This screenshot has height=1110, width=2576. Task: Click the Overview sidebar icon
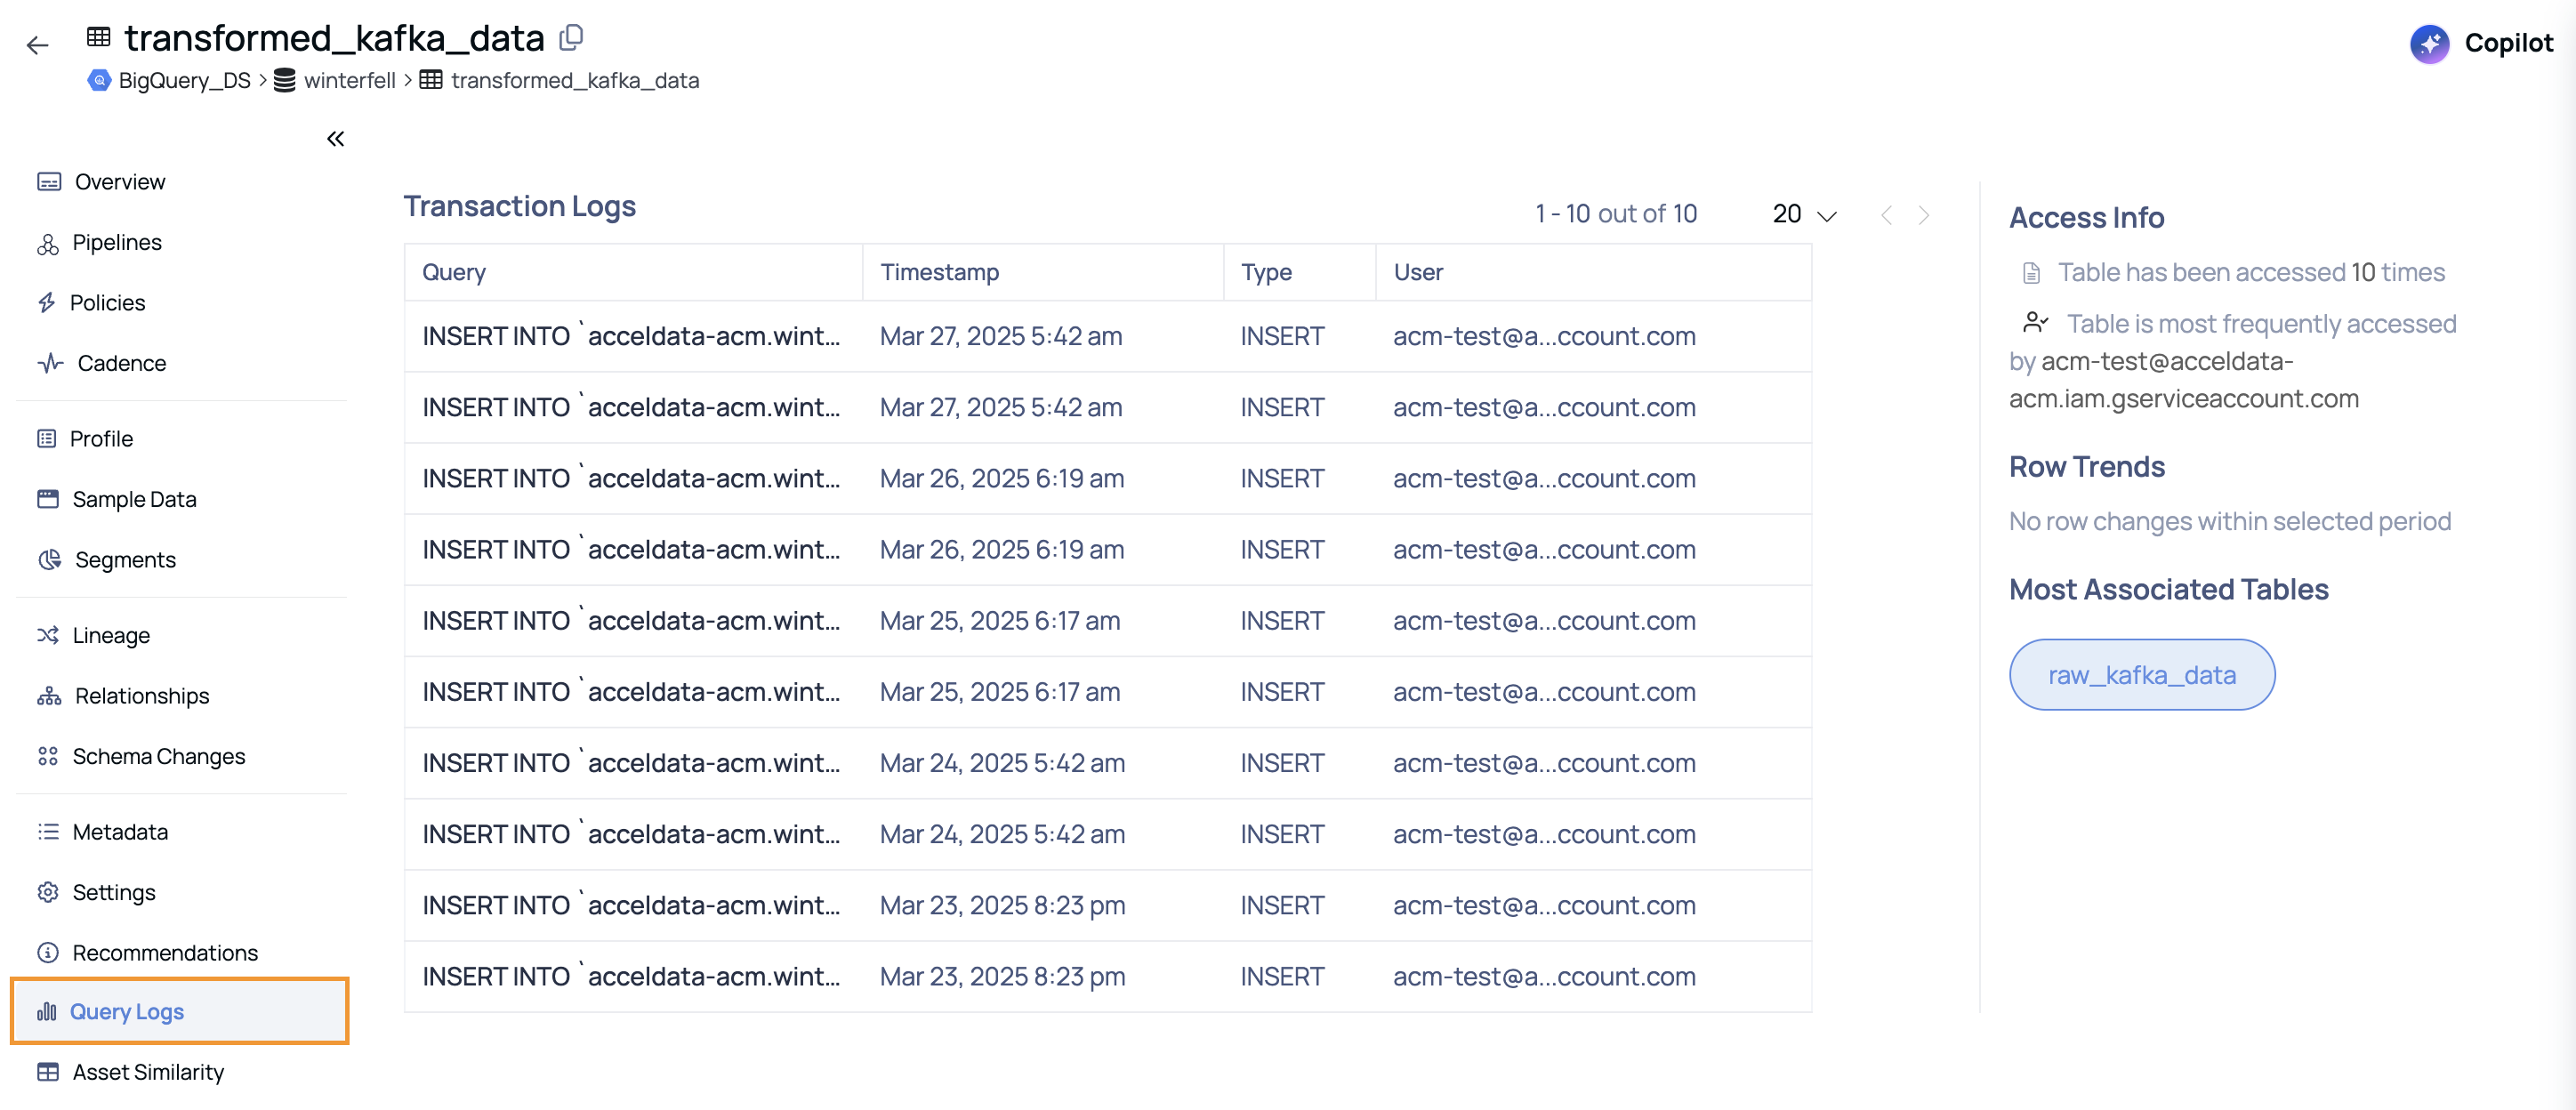(49, 182)
